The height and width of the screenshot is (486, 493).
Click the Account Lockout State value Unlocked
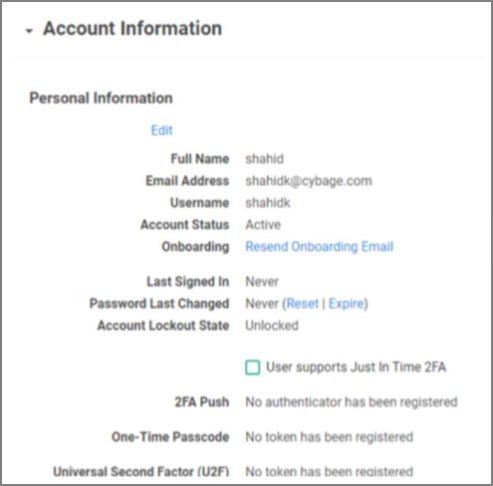pos(272,326)
